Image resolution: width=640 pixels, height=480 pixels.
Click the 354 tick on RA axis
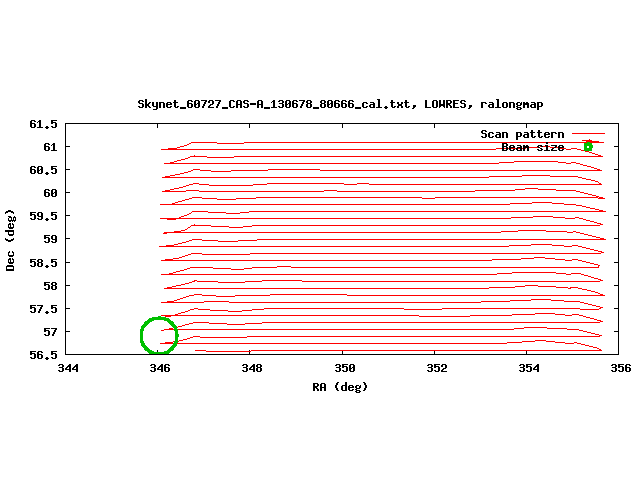528,368
